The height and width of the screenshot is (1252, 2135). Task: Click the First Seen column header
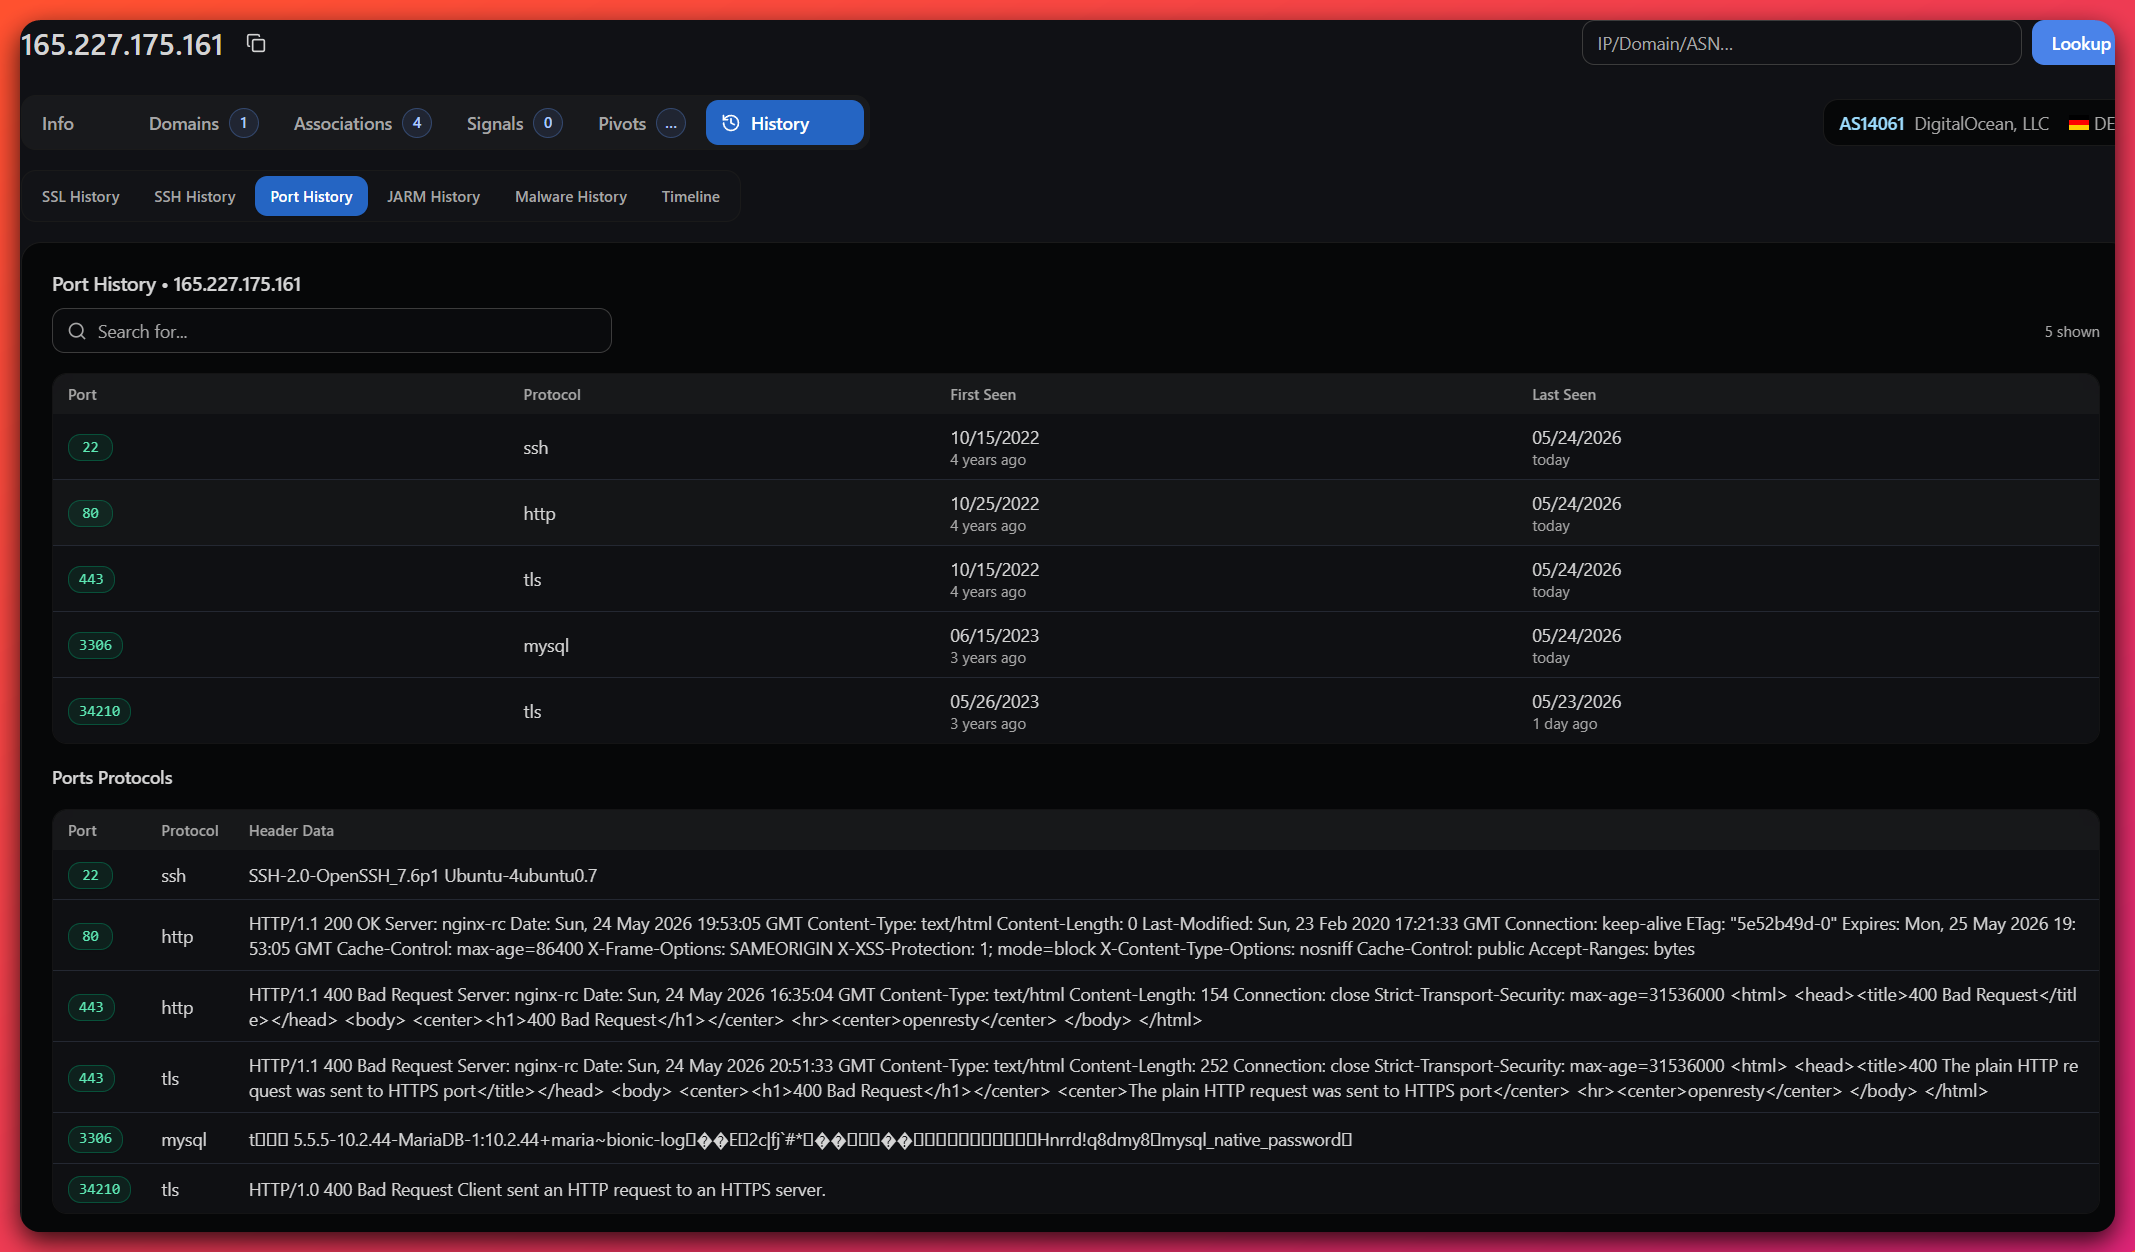click(983, 394)
